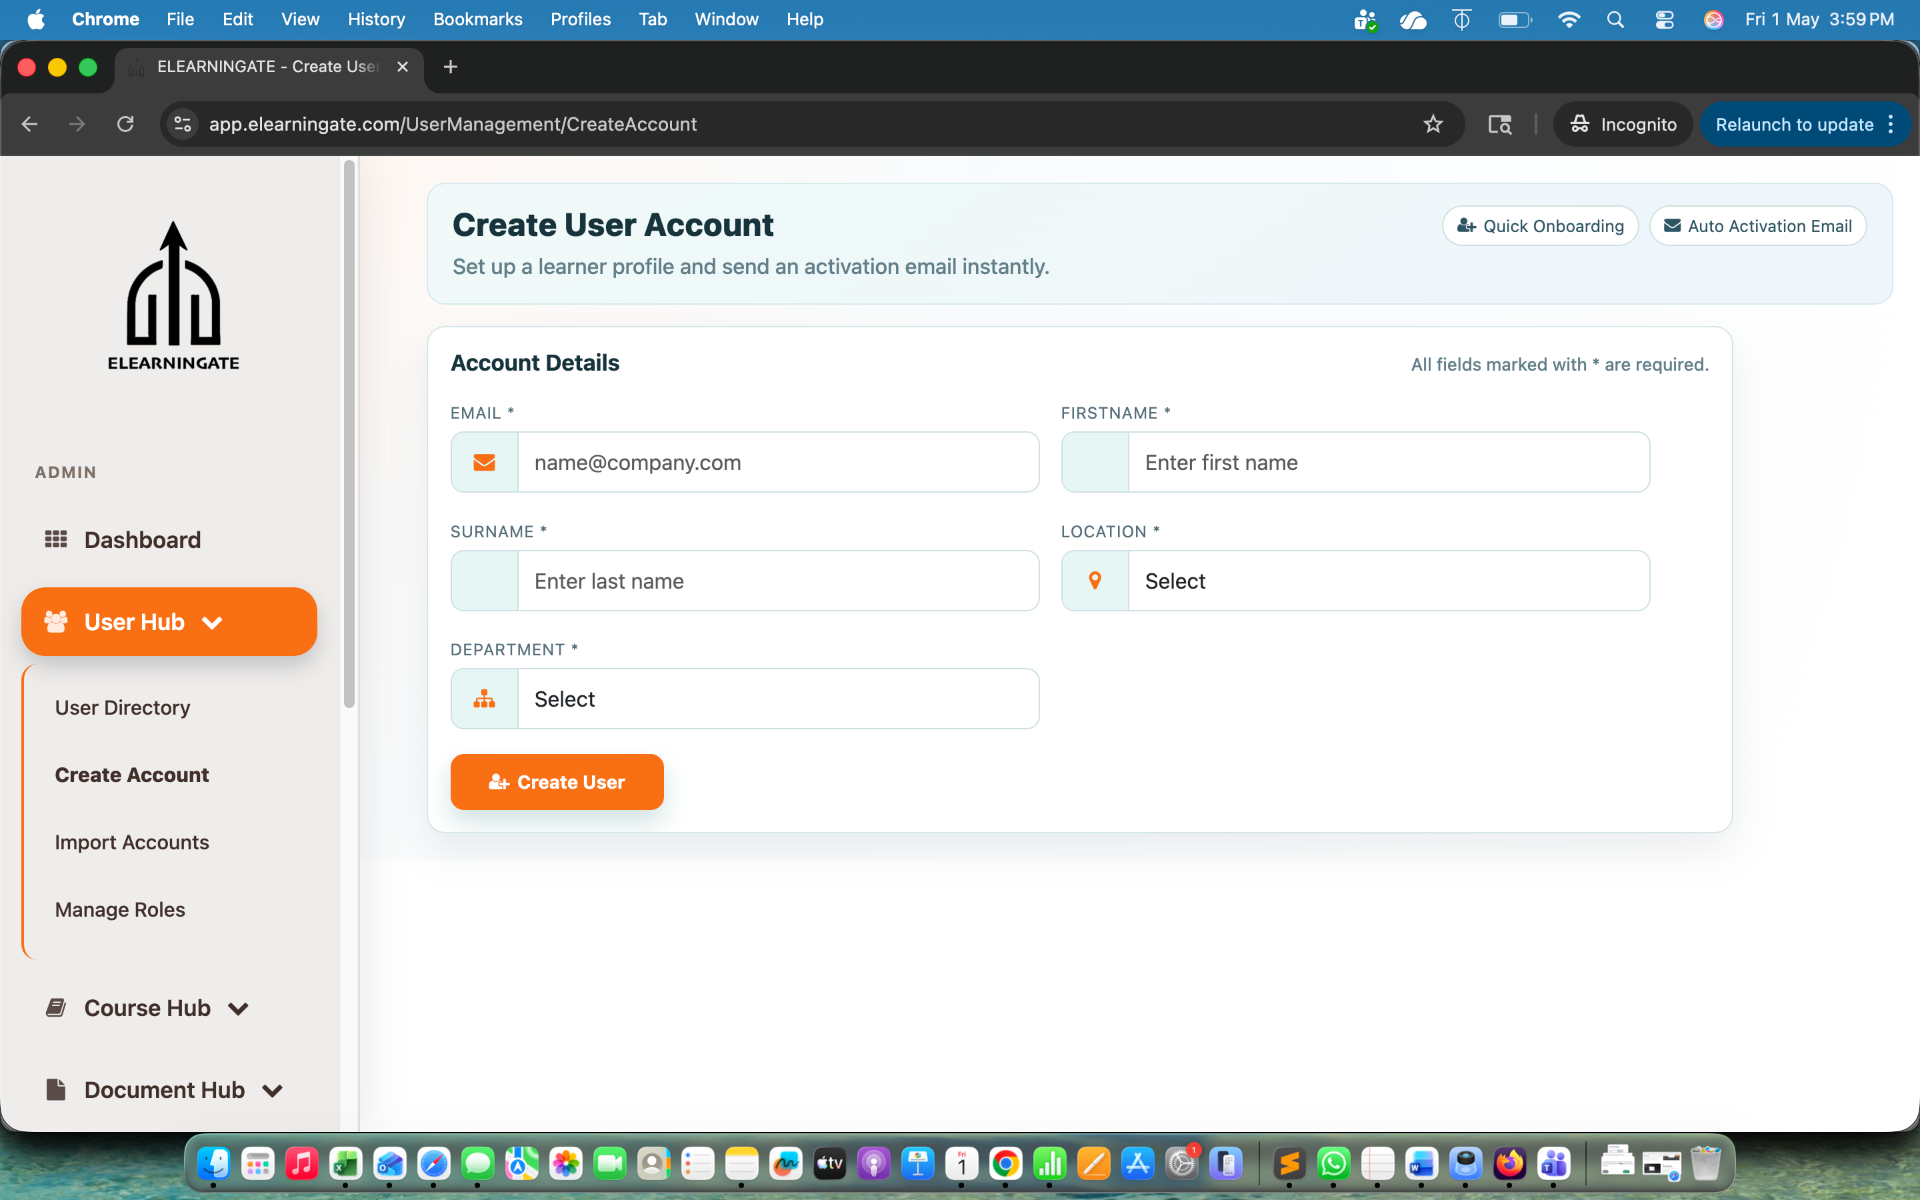Open Microsoft Teams from the Dock
1920x1200 pixels.
tap(1553, 1163)
